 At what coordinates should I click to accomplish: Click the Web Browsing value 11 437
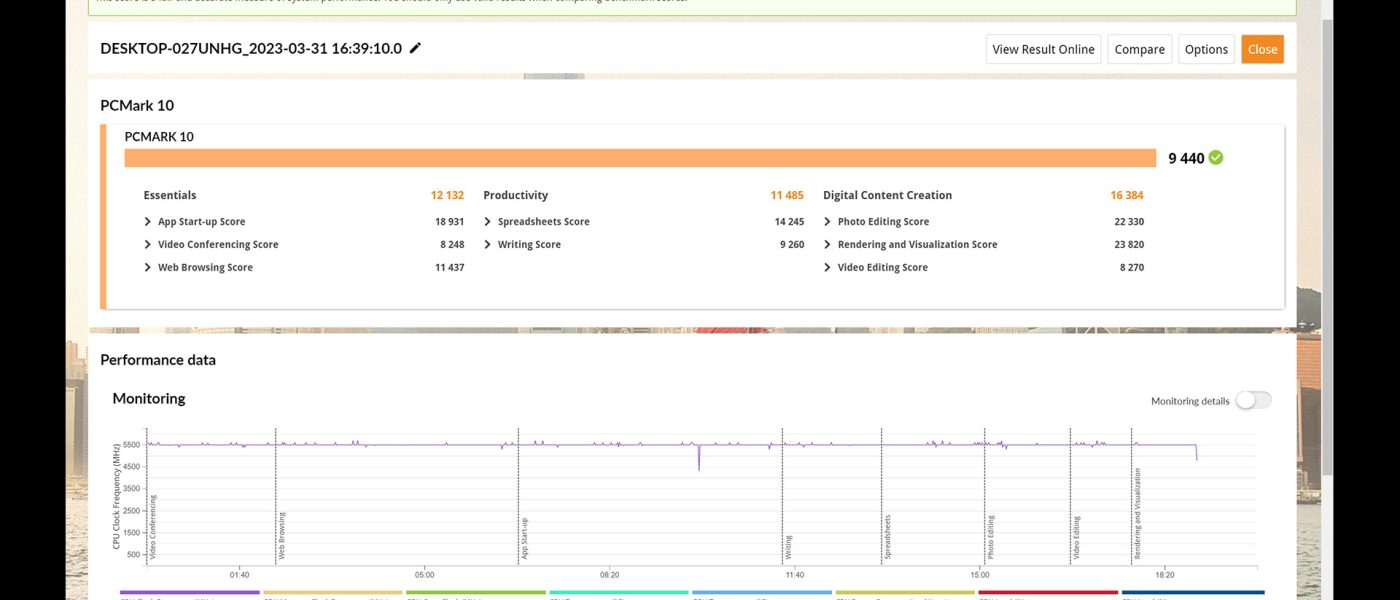[x=449, y=267]
